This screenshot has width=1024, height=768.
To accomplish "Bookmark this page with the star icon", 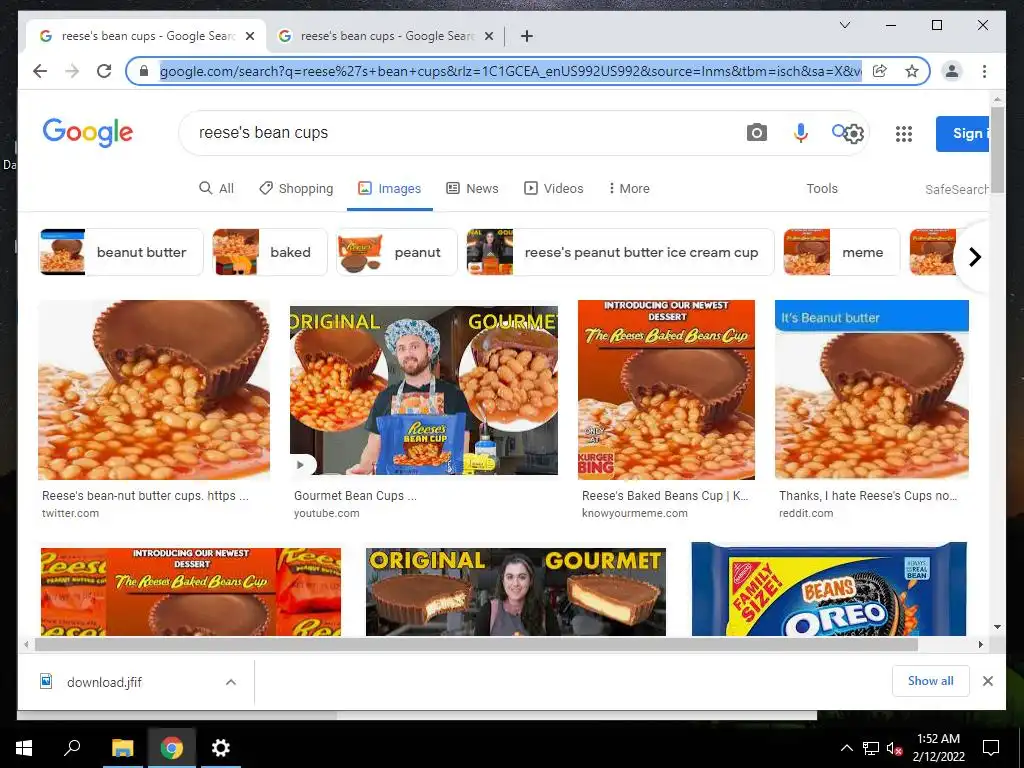I will pos(912,71).
